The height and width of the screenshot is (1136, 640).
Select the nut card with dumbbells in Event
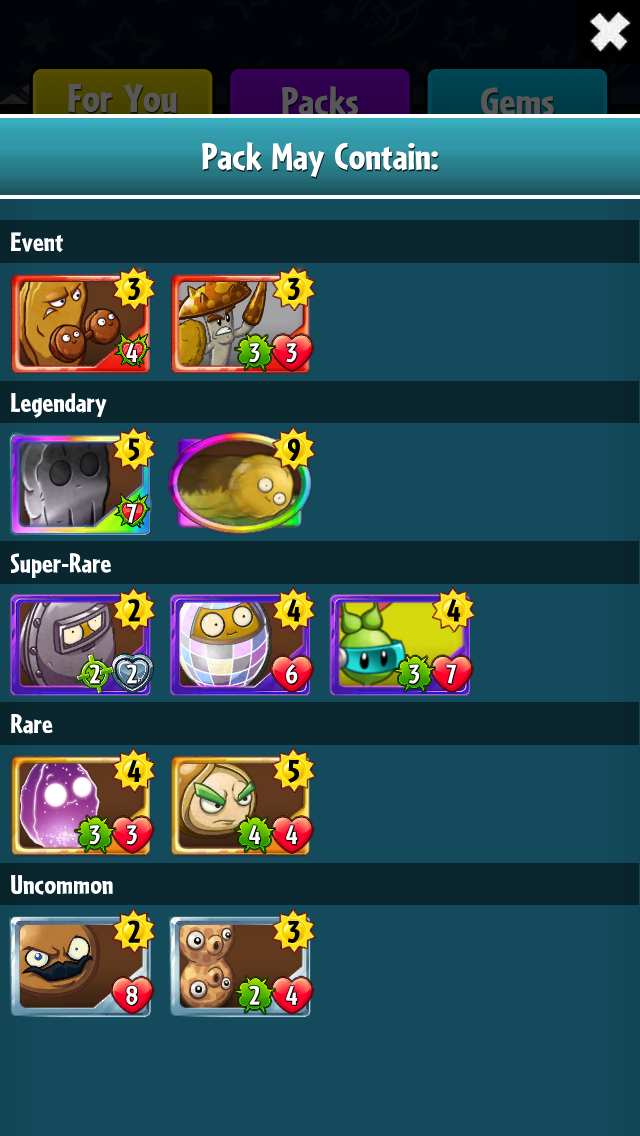[81, 323]
